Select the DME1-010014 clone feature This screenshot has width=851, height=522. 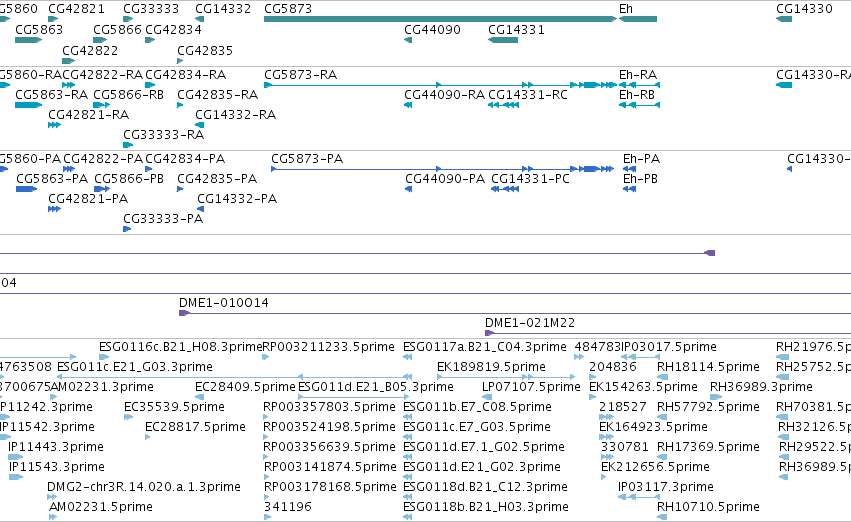(x=224, y=303)
